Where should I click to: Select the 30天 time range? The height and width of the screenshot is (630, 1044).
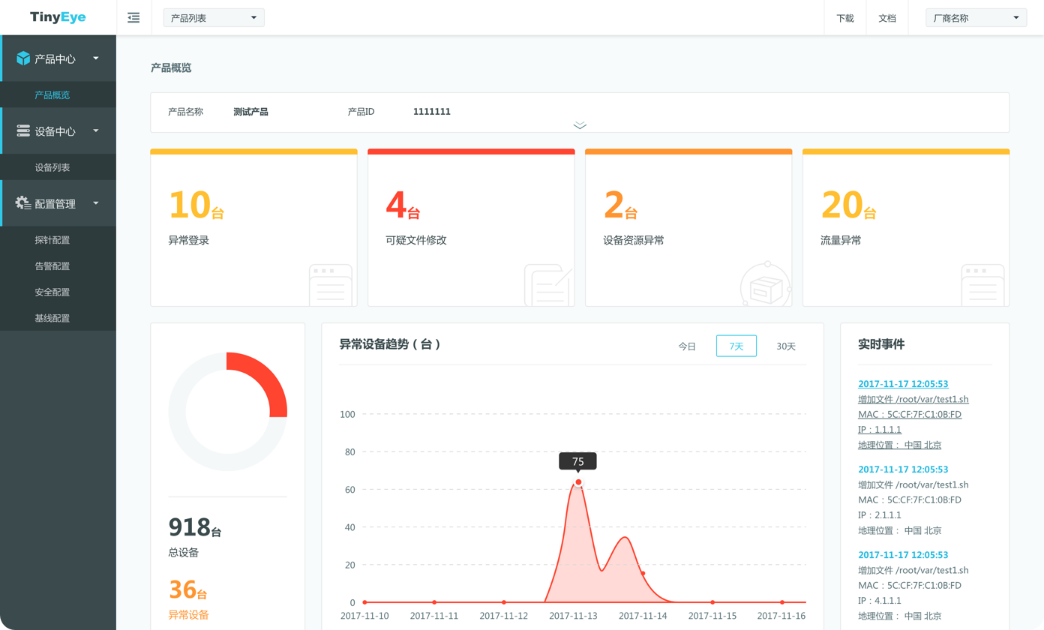pos(786,346)
